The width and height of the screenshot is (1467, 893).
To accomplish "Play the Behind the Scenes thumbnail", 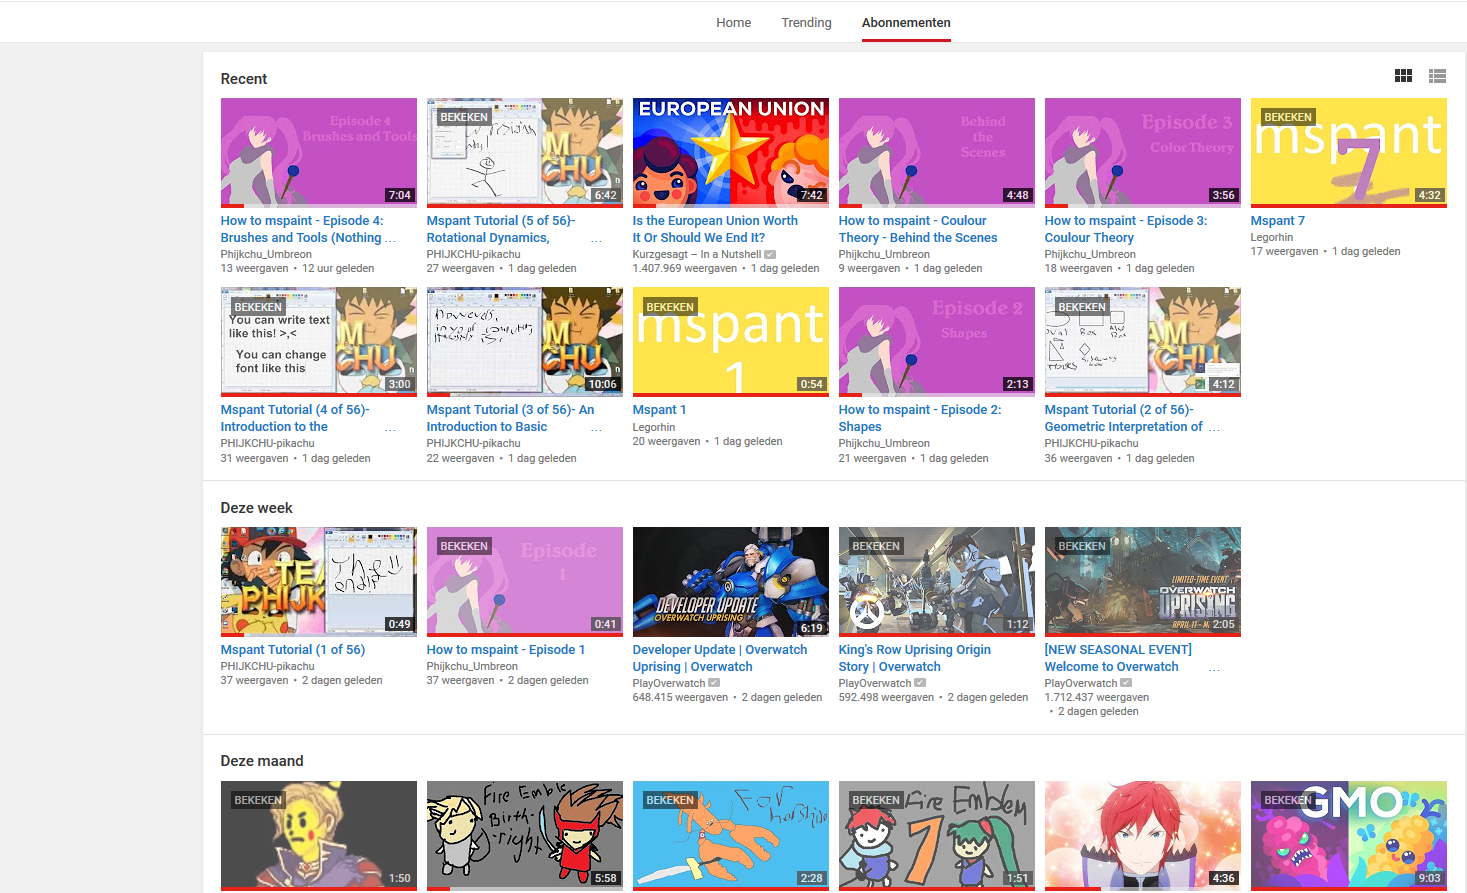I will 937,152.
